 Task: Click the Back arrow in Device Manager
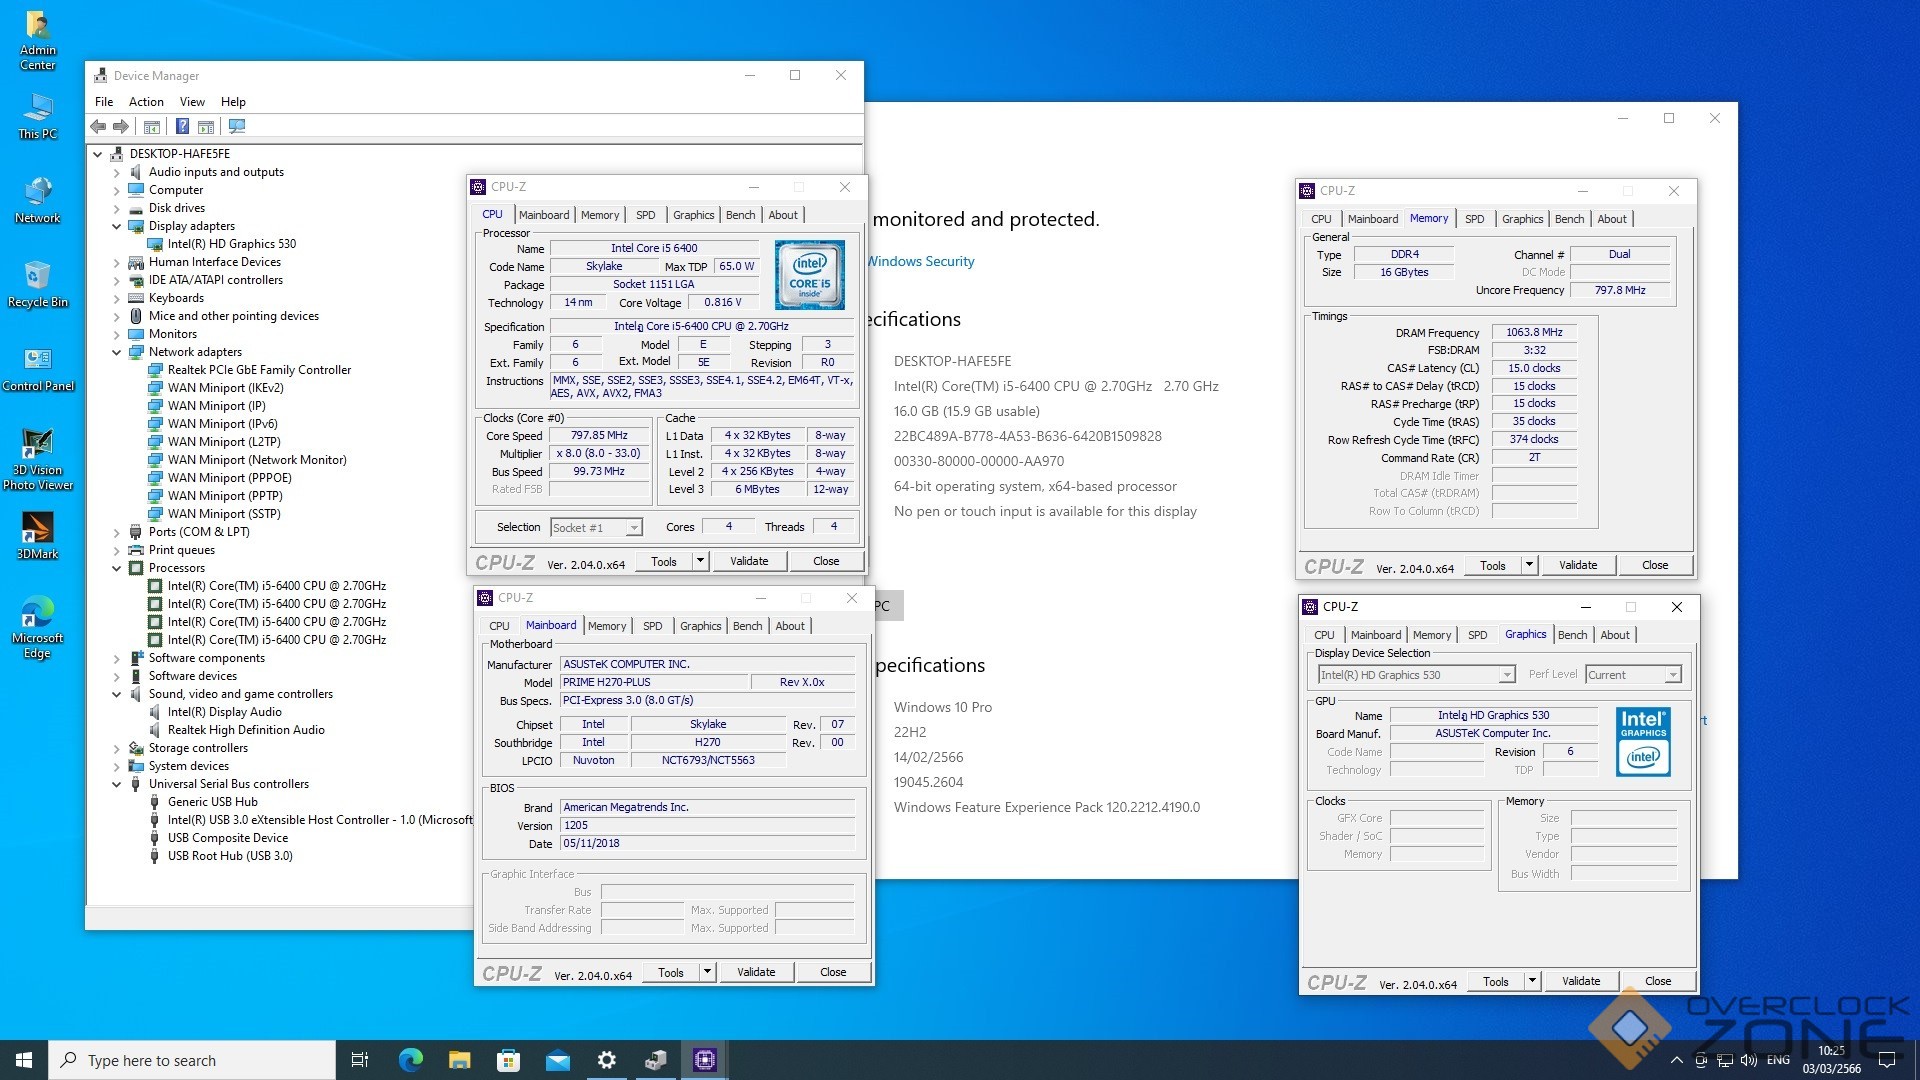[x=98, y=127]
